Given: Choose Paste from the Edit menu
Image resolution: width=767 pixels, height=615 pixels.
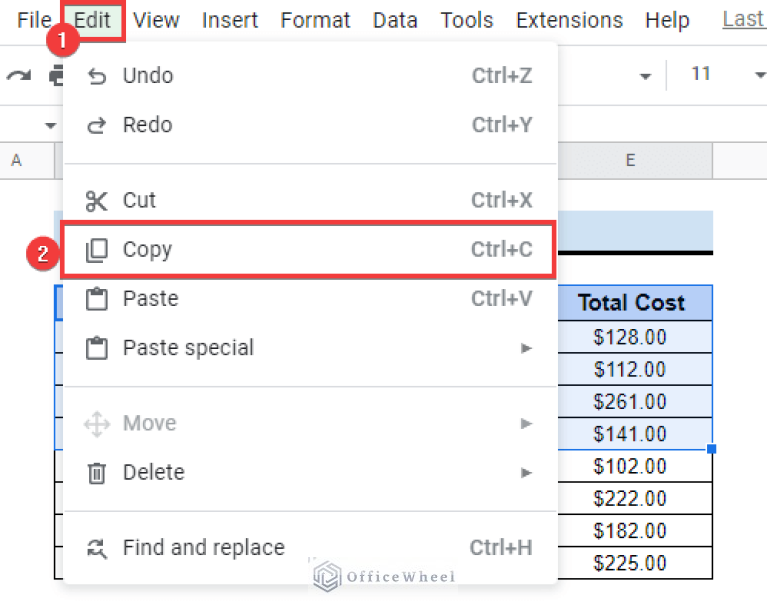Looking at the screenshot, I should (x=311, y=299).
